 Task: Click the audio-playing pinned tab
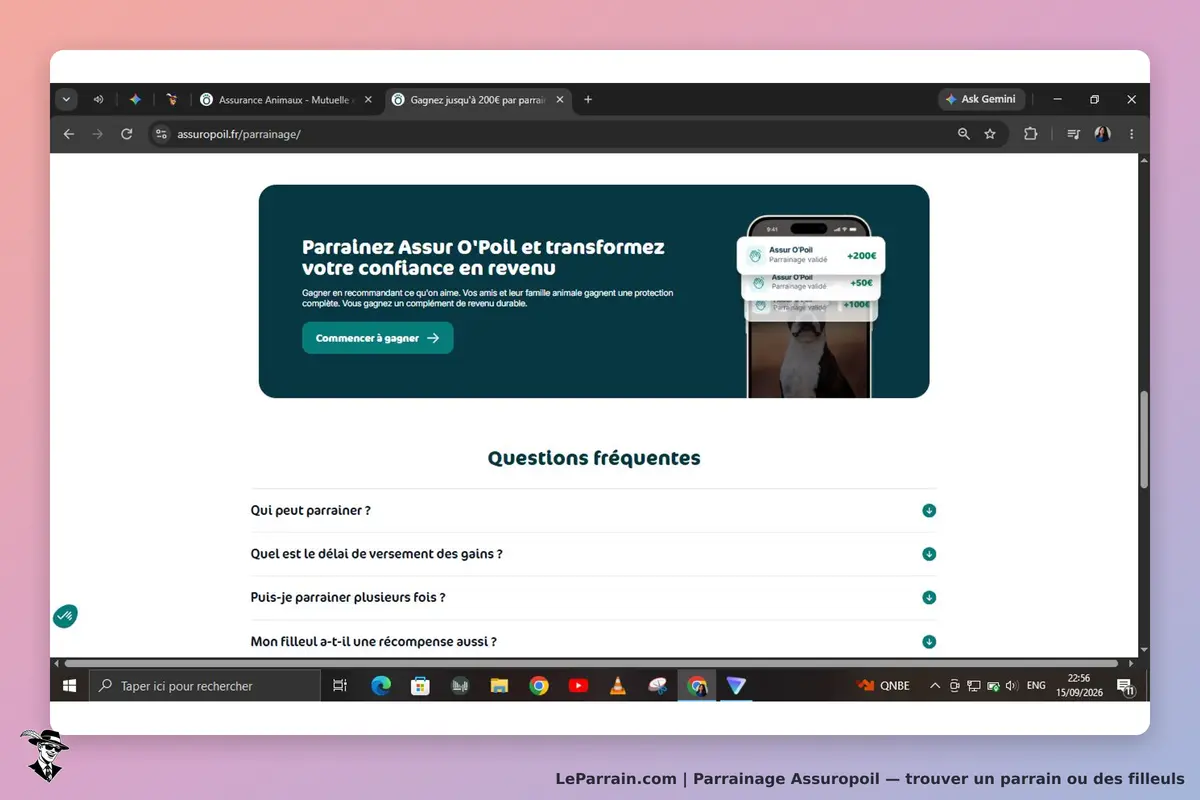[x=98, y=100]
